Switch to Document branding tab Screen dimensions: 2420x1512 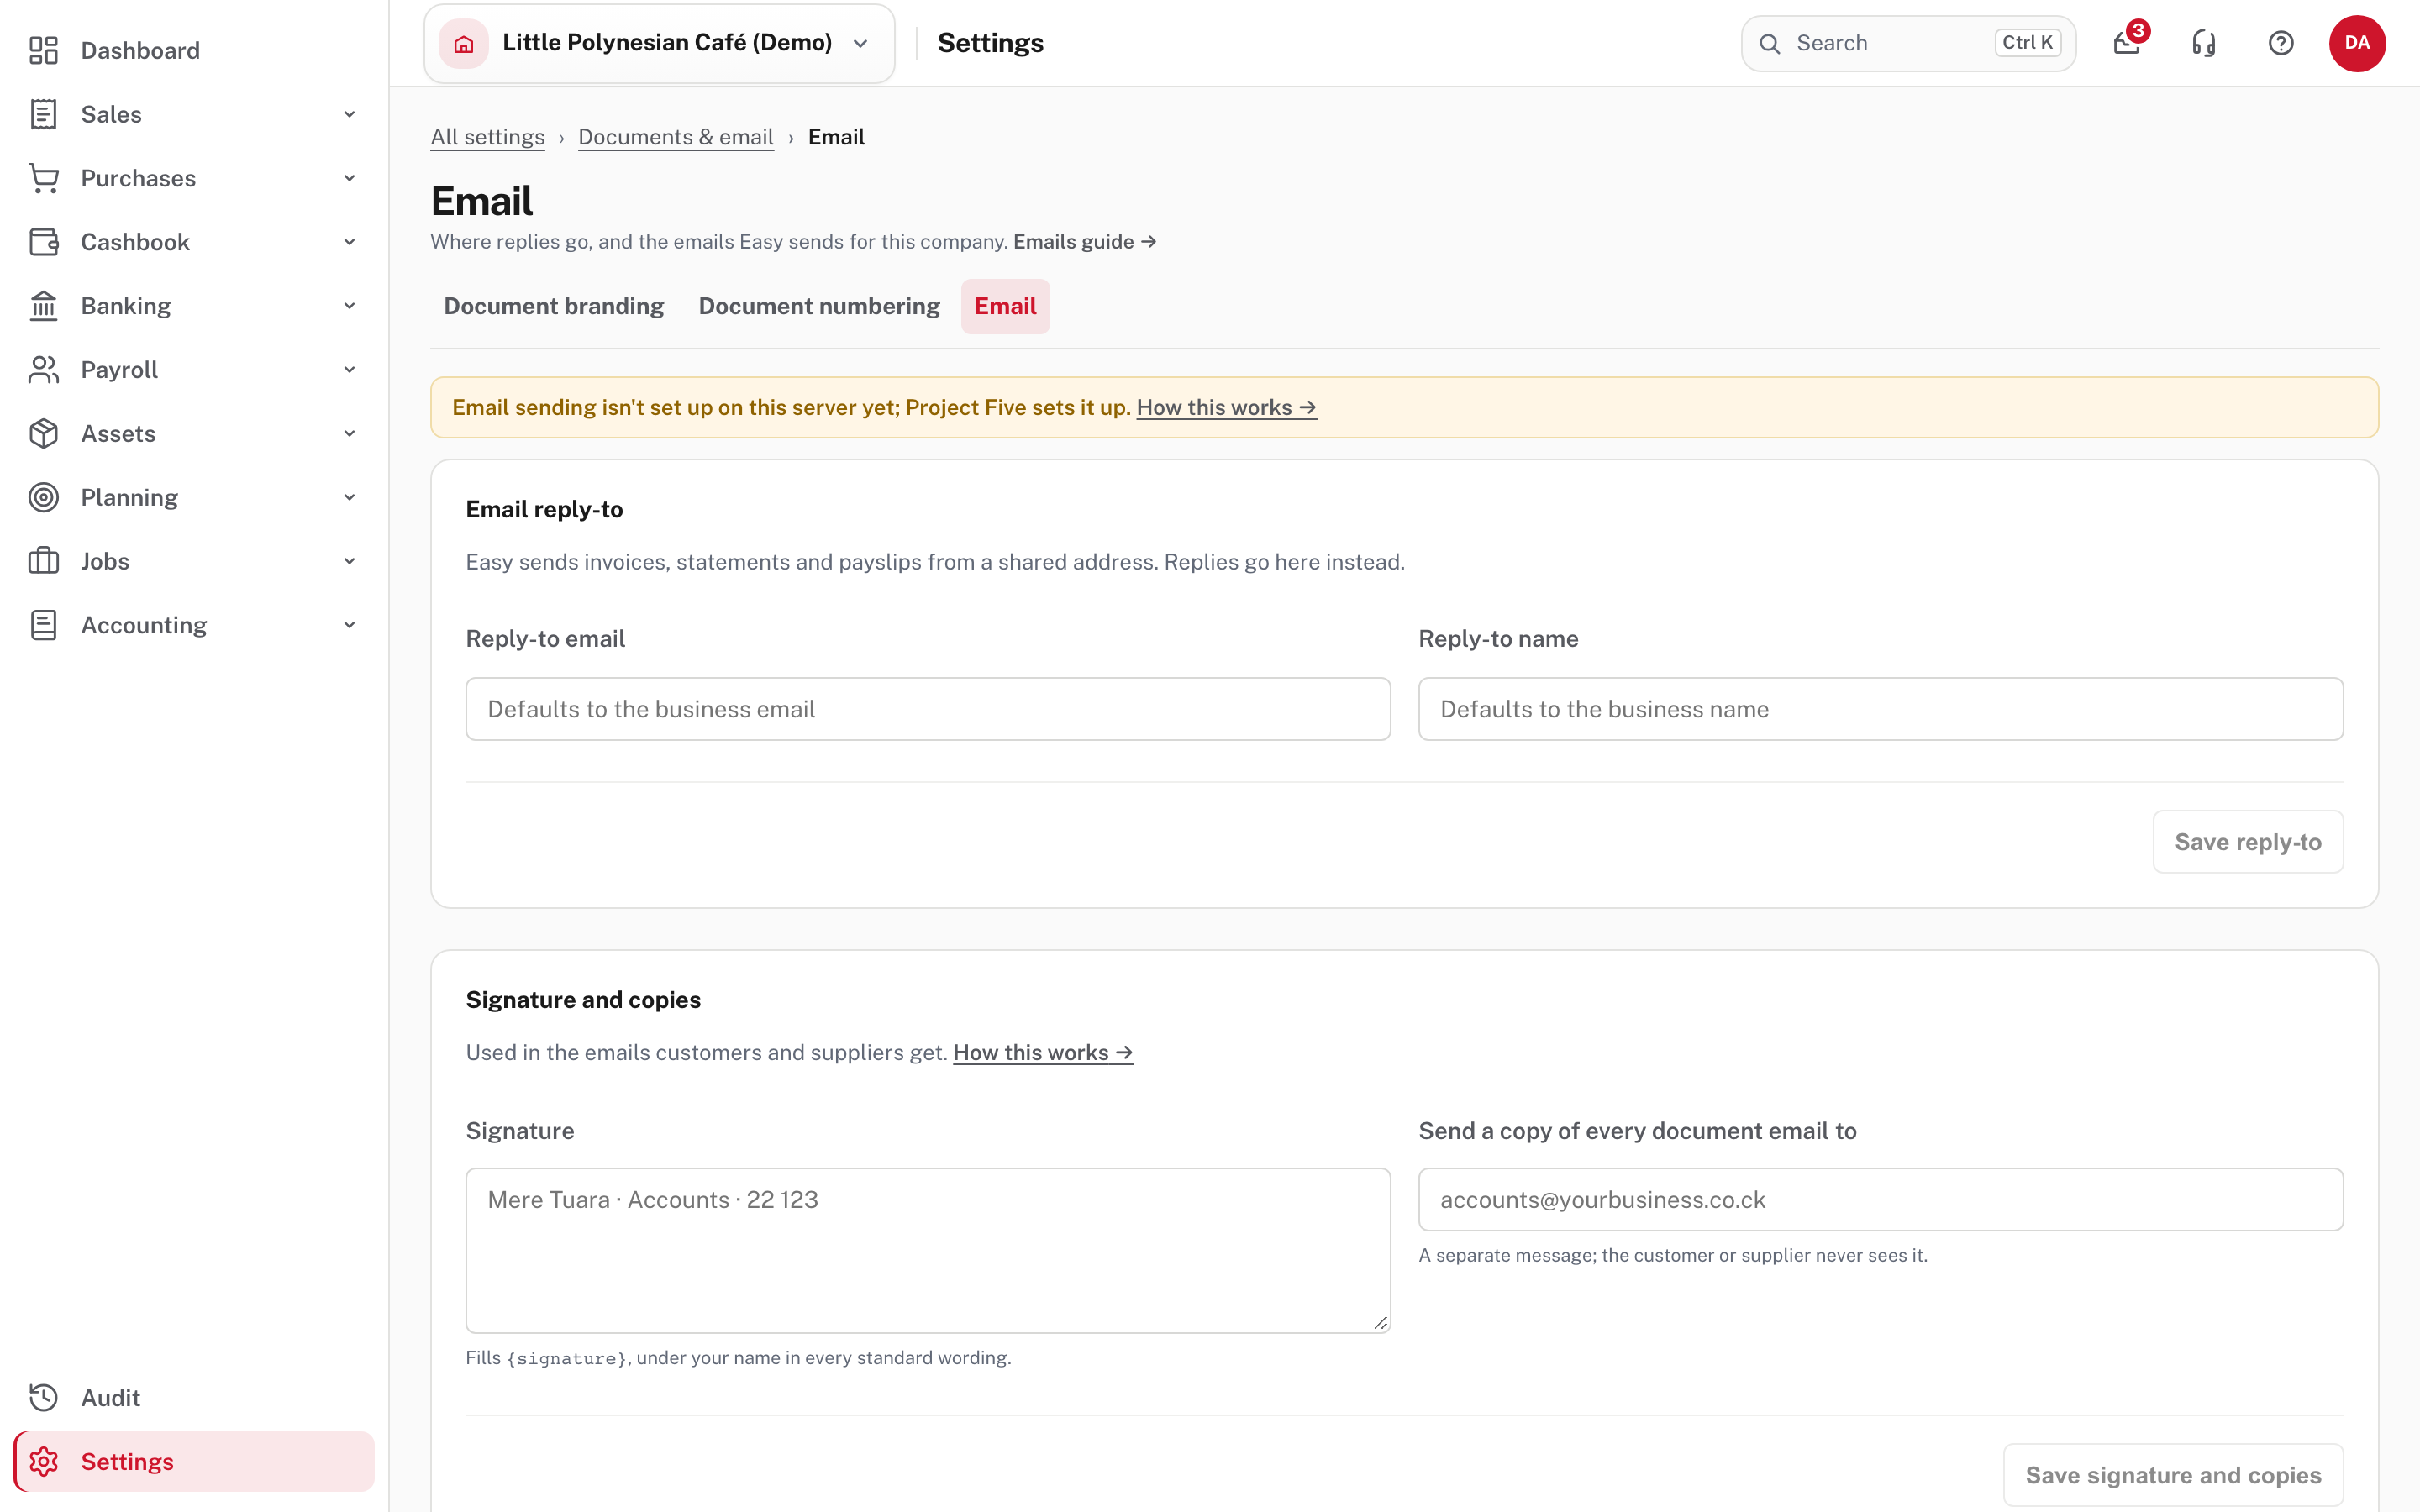coord(554,306)
